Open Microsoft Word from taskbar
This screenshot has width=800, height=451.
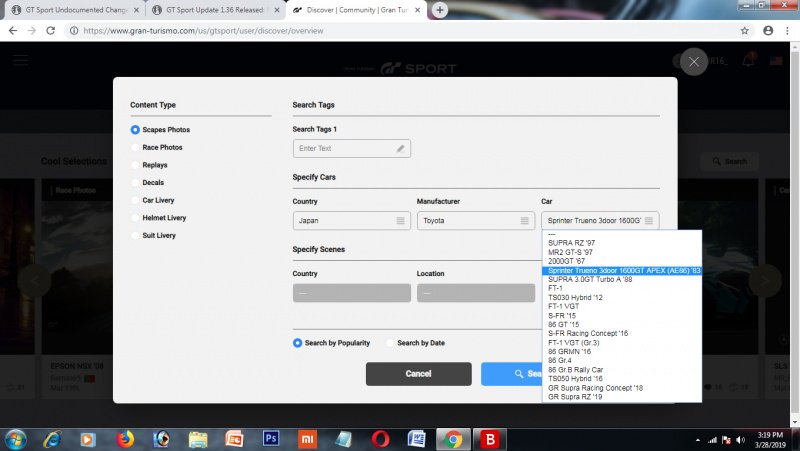pyautogui.click(x=416, y=439)
